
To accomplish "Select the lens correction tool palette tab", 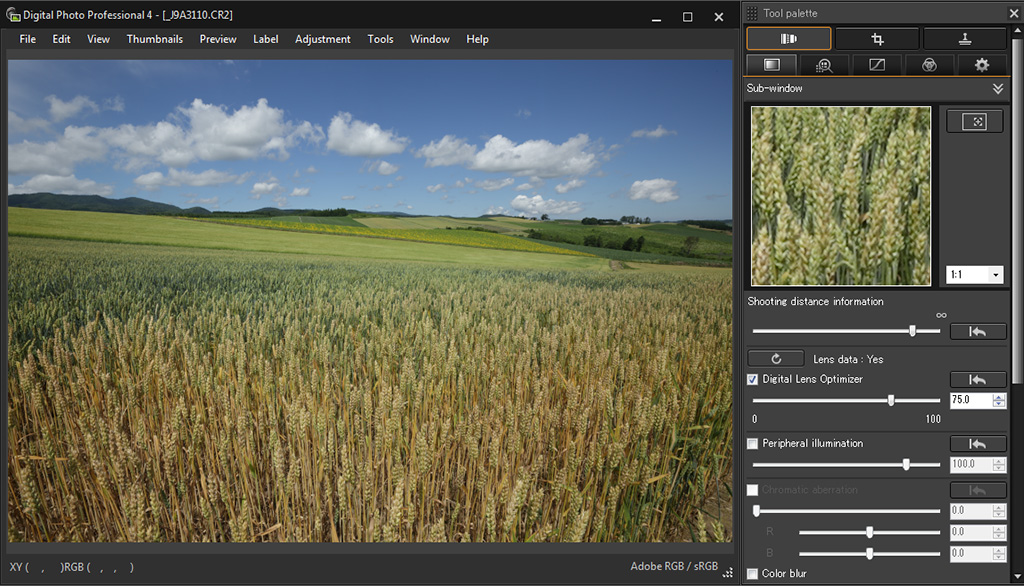I will tap(788, 39).
